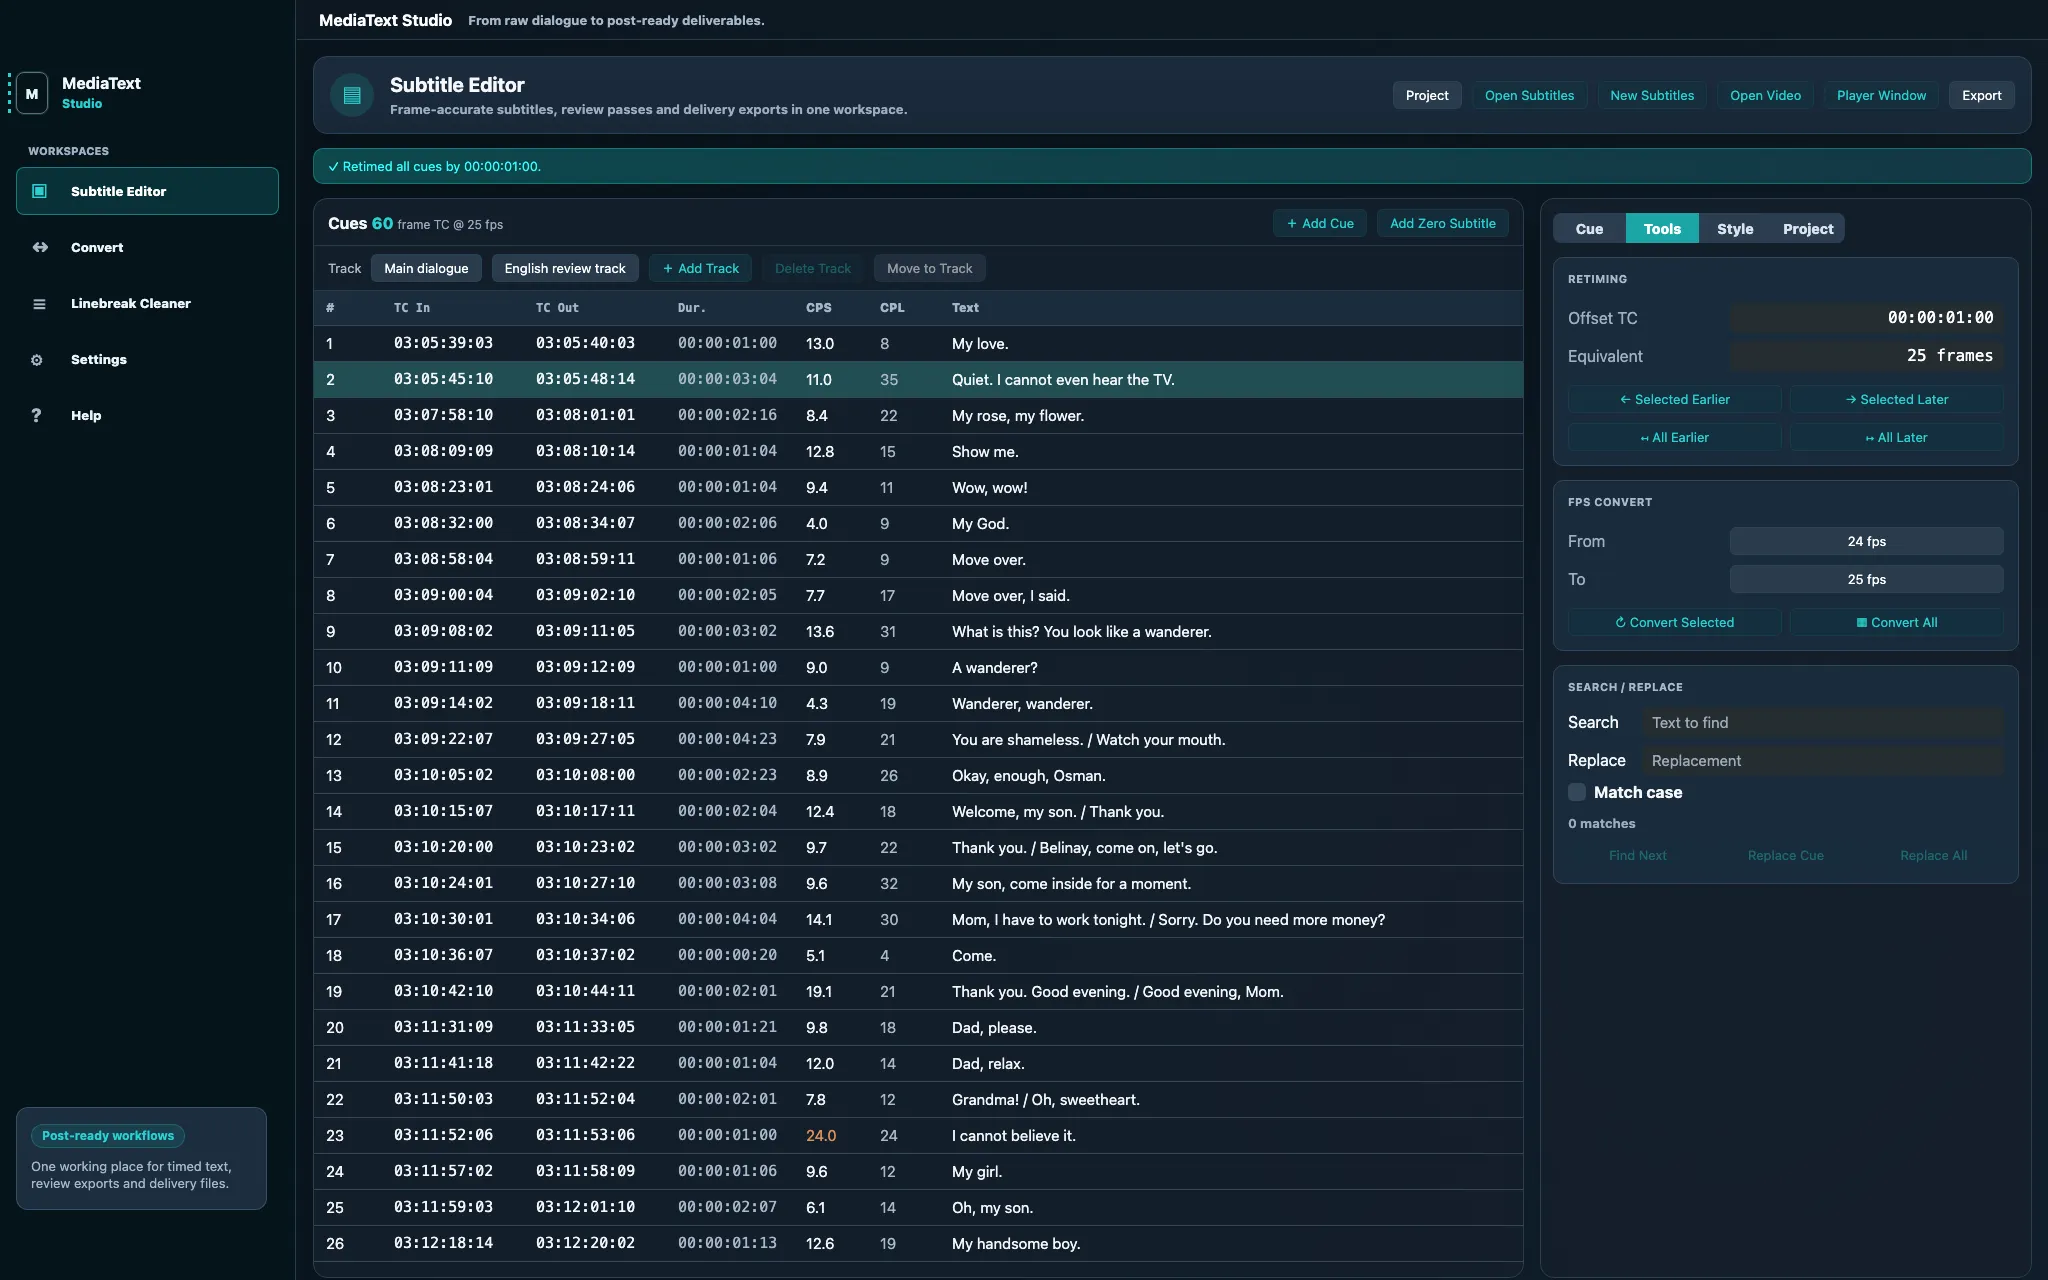Click the Offset TC input field
This screenshot has height=1280, width=2048.
(1866, 317)
